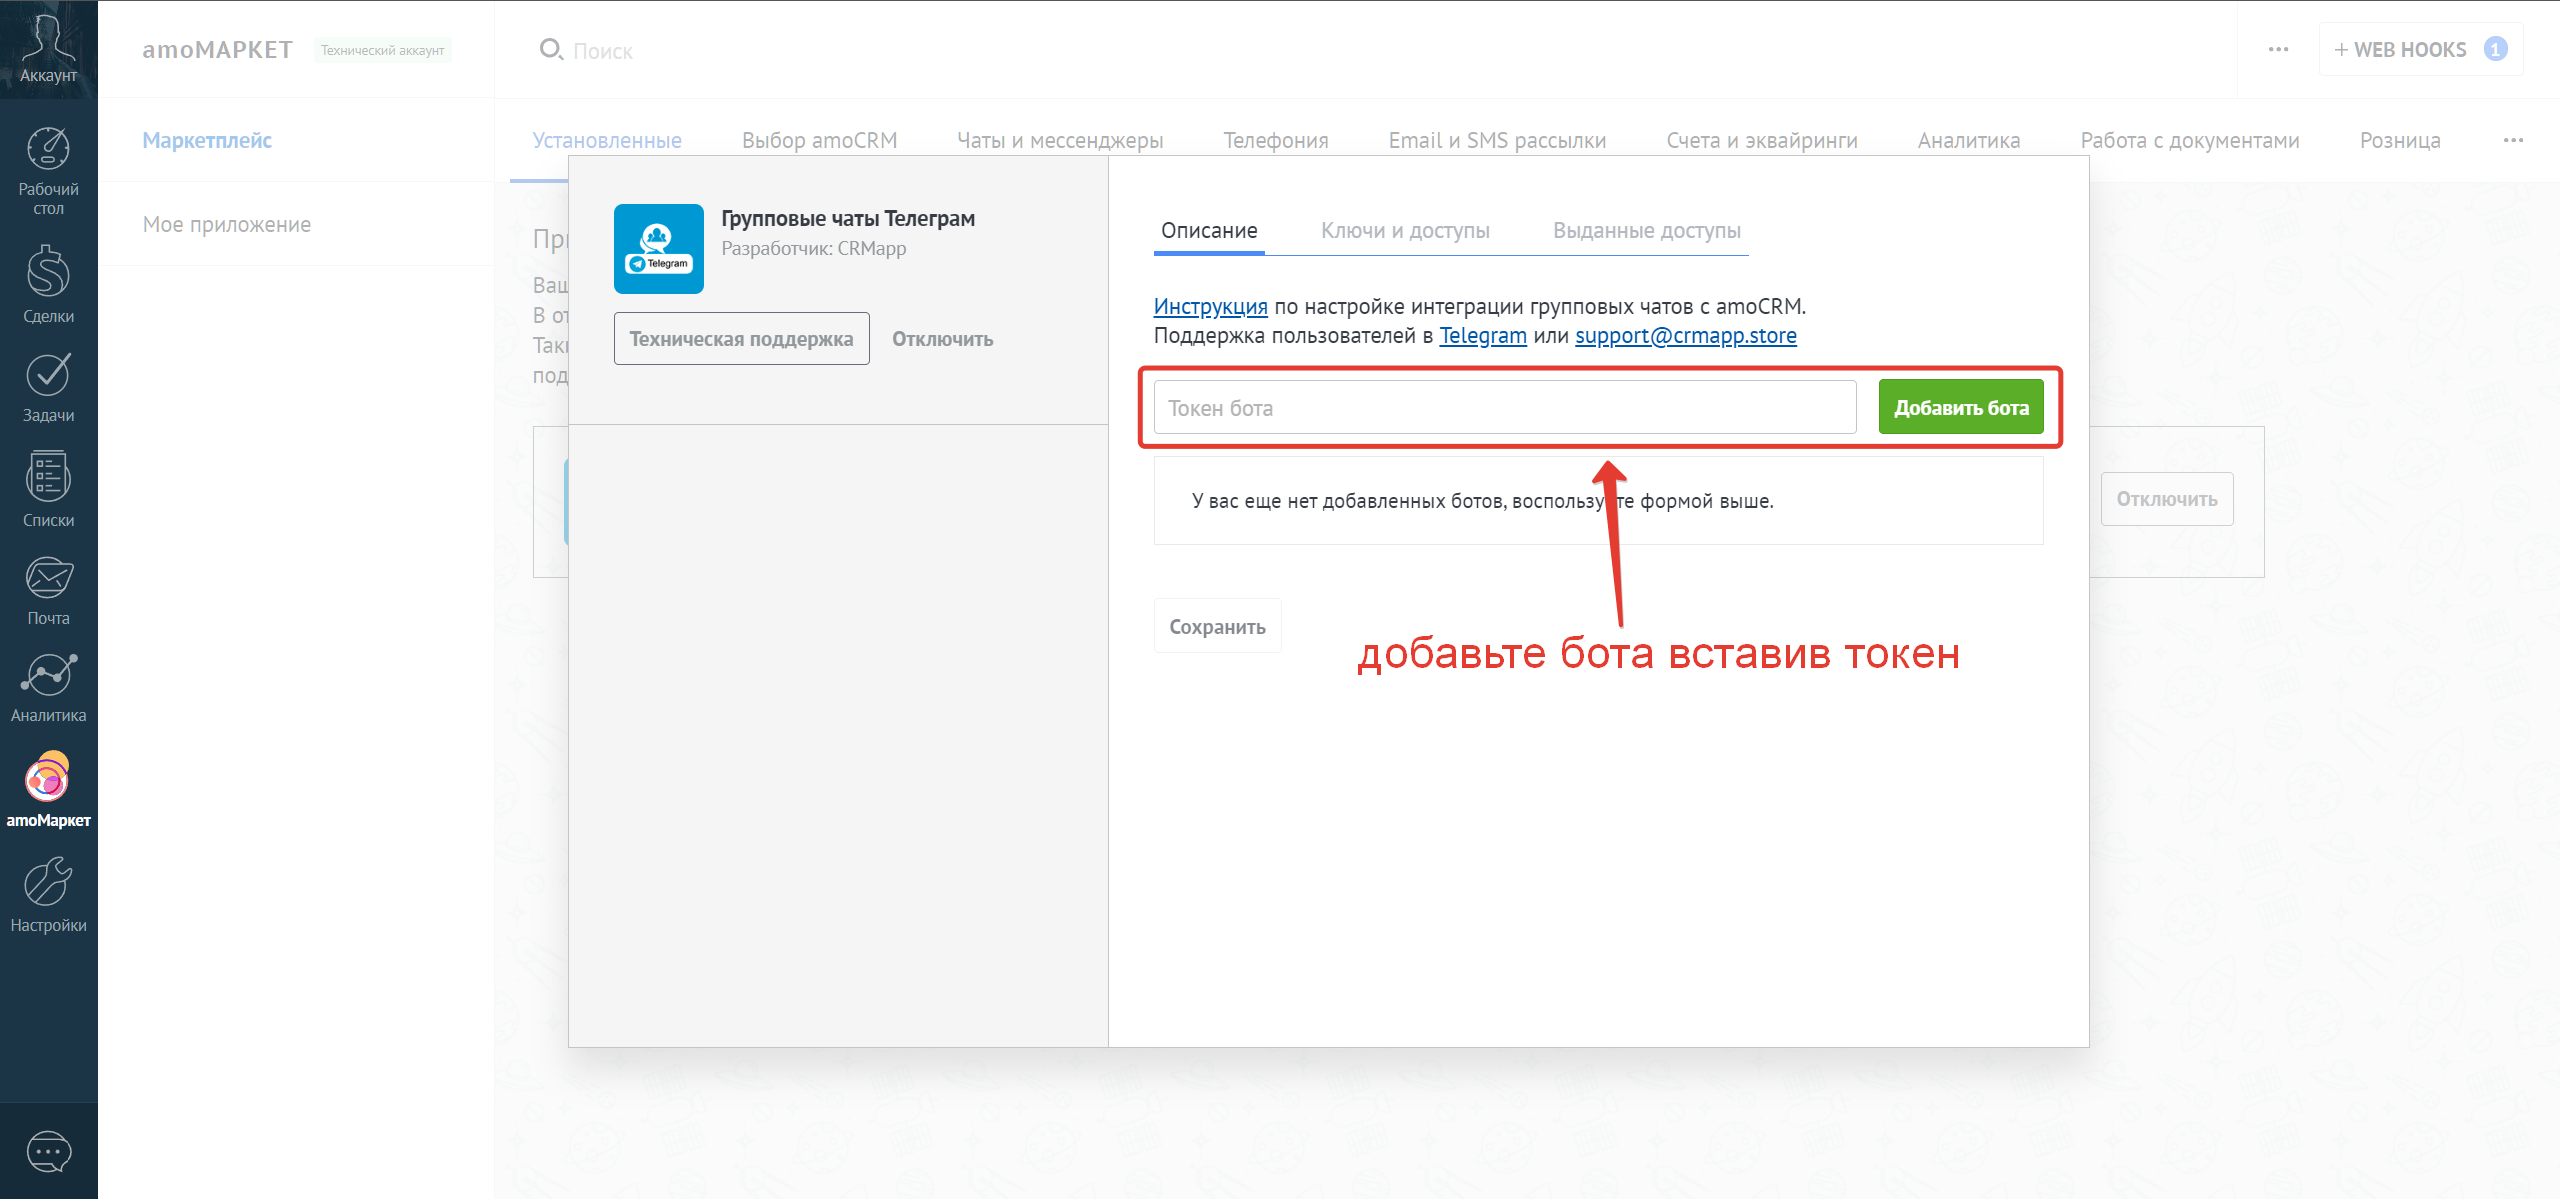Open the Telegram support link
The image size is (2560, 1199).
click(x=1482, y=335)
